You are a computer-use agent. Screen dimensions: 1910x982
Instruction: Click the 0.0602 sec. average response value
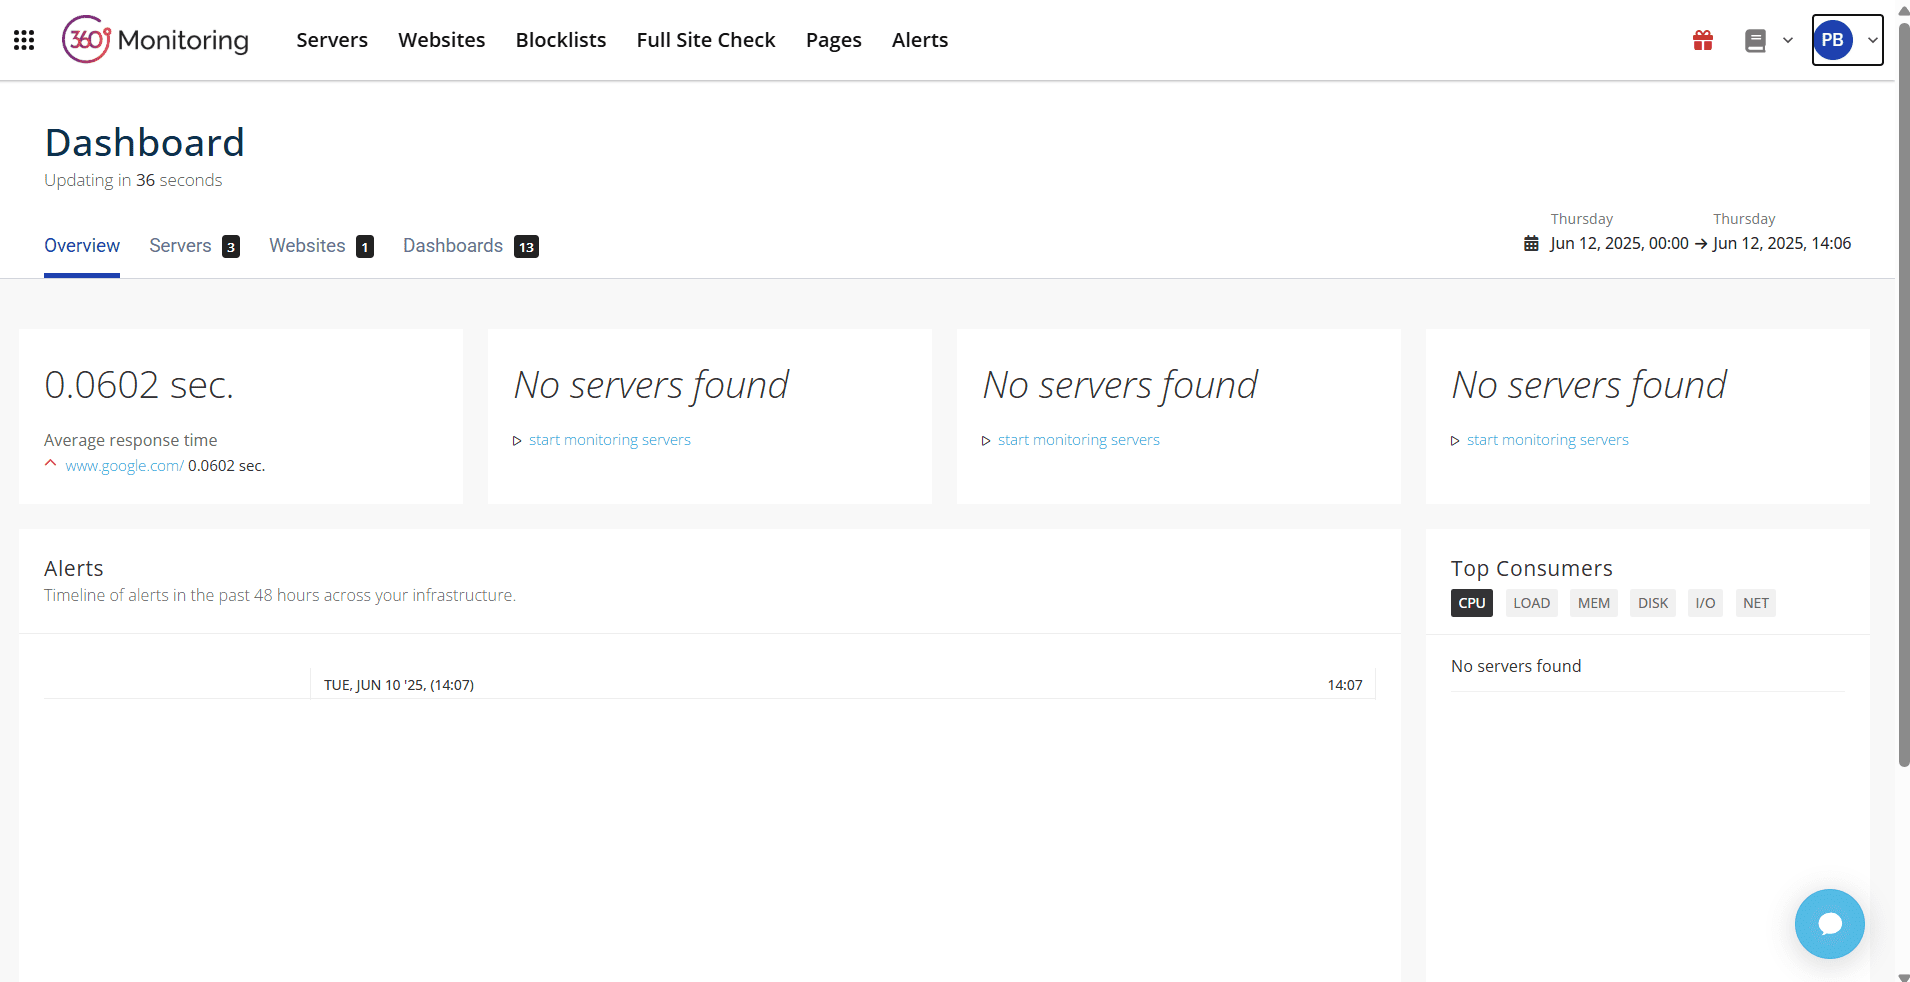(x=139, y=385)
